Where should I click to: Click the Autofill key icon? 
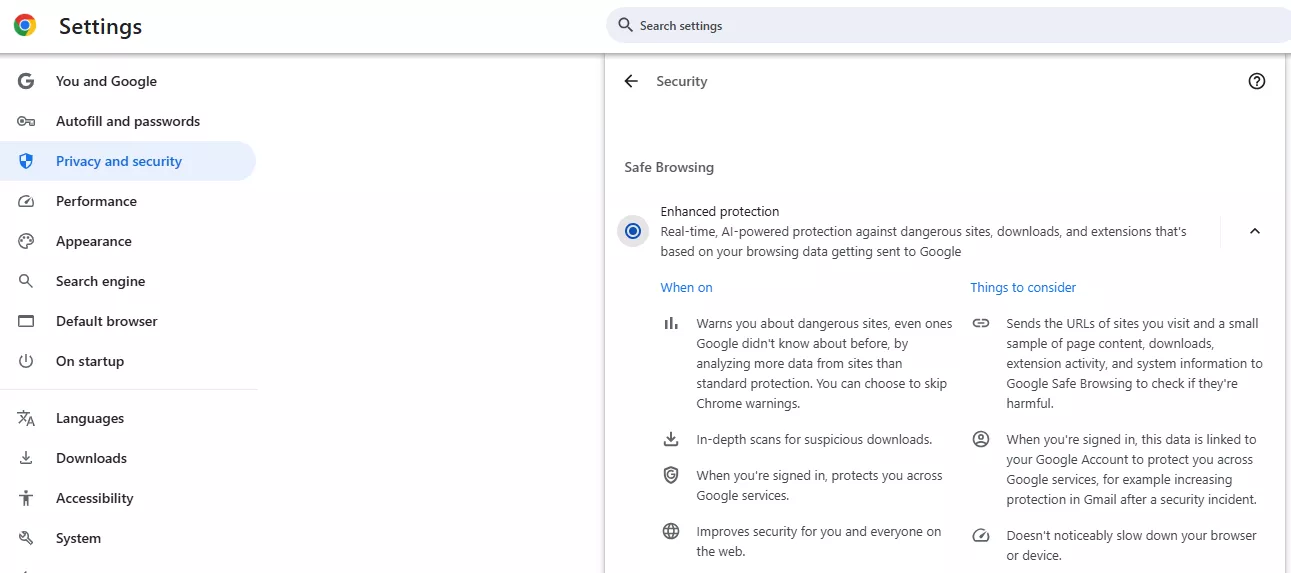[26, 121]
